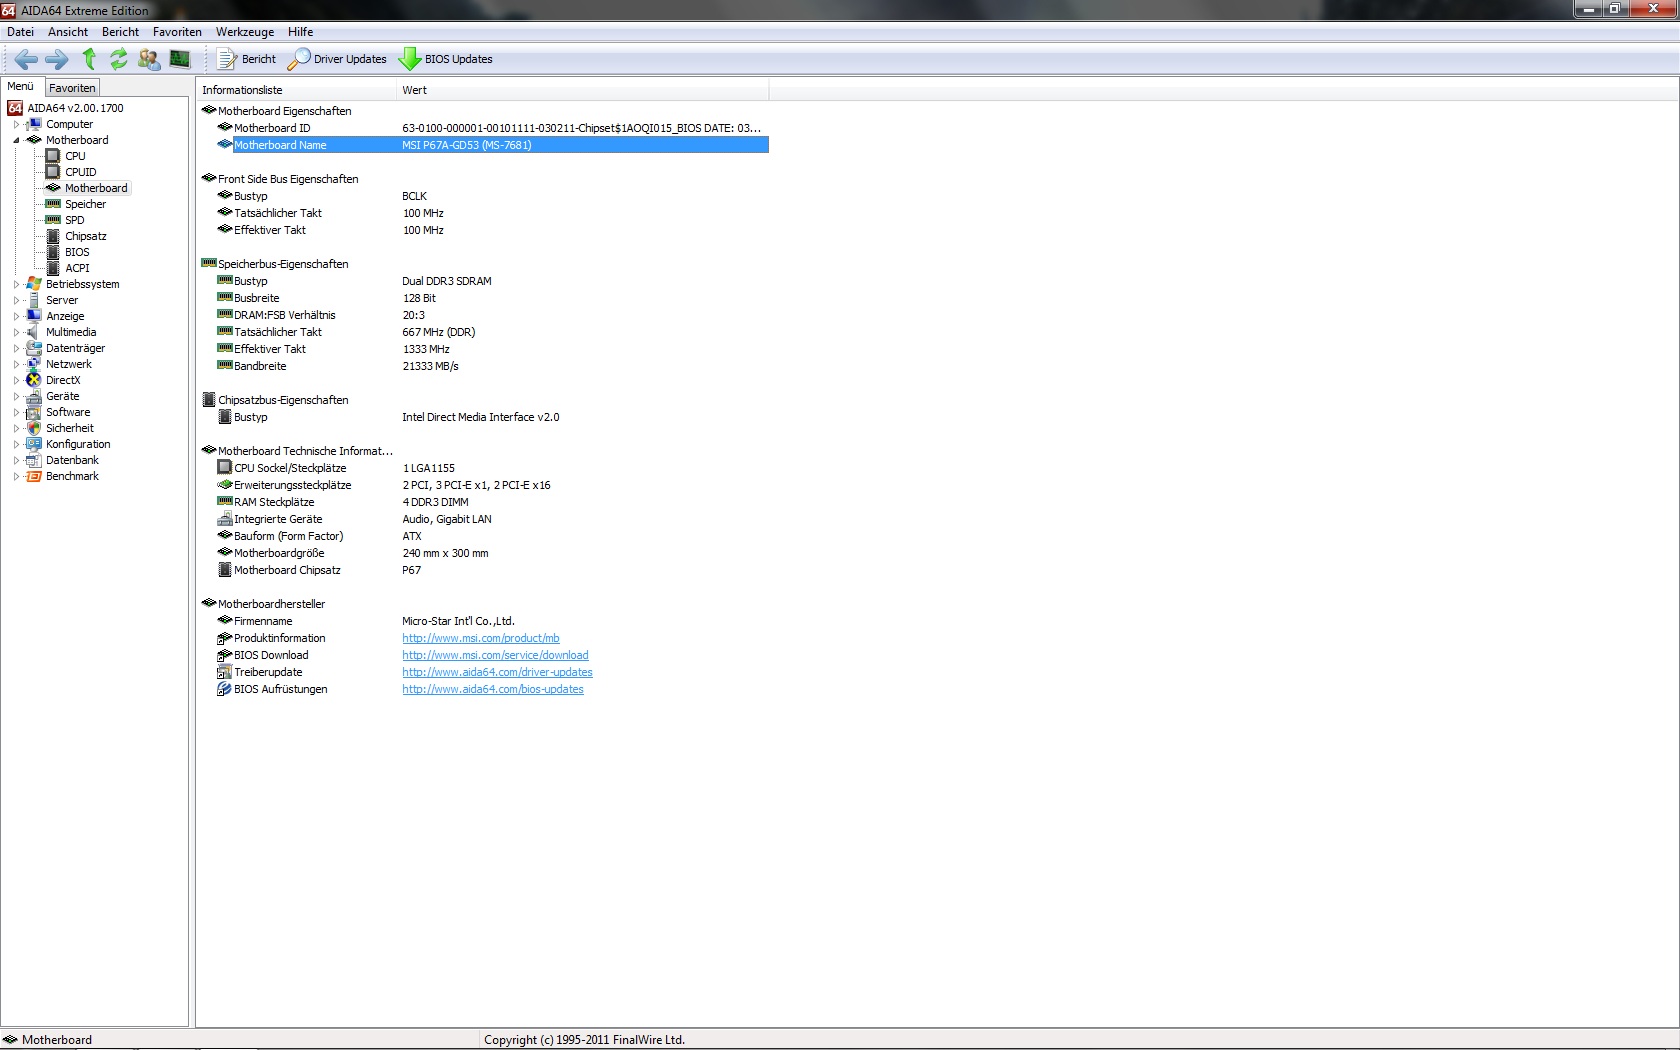Click the Geräte icon in tree
The height and width of the screenshot is (1050, 1680).
coord(34,396)
